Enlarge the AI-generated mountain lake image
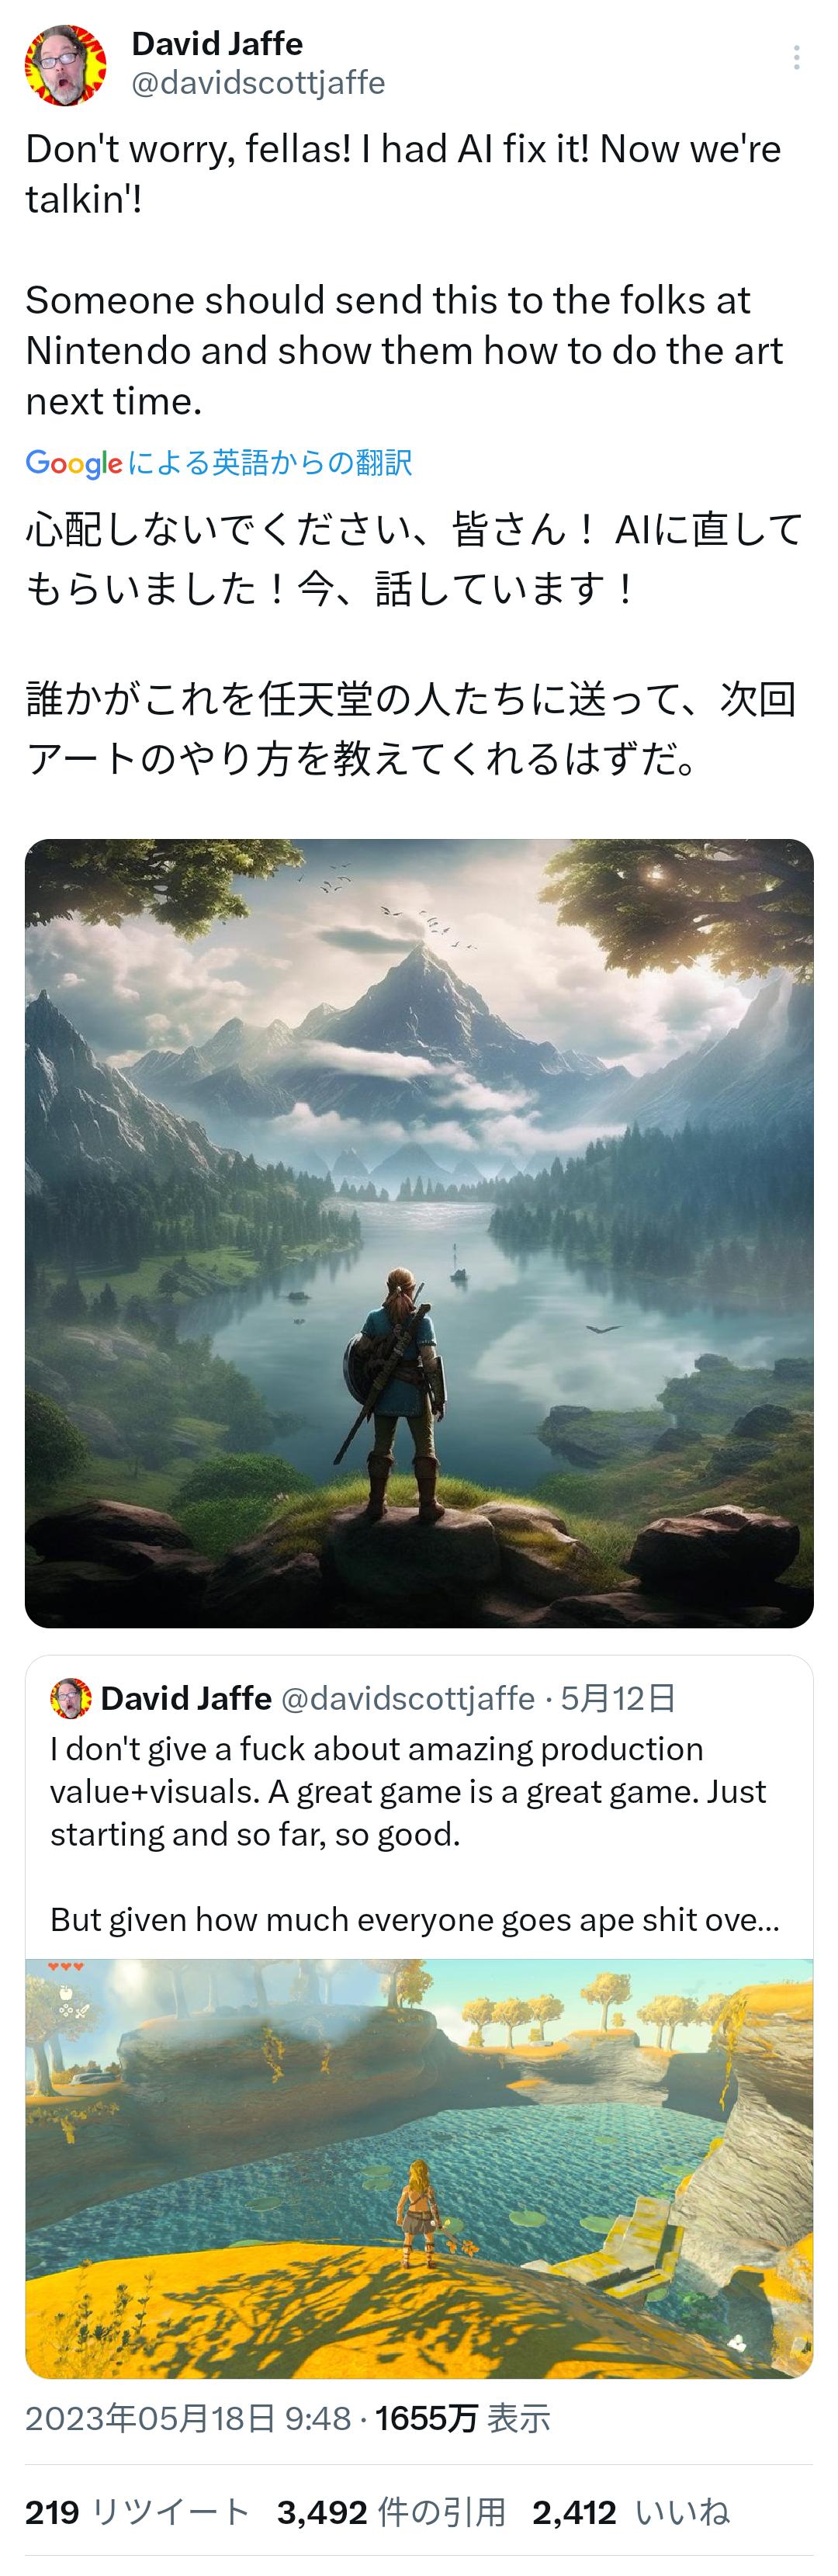The width and height of the screenshot is (838, 2576). 419,1233
